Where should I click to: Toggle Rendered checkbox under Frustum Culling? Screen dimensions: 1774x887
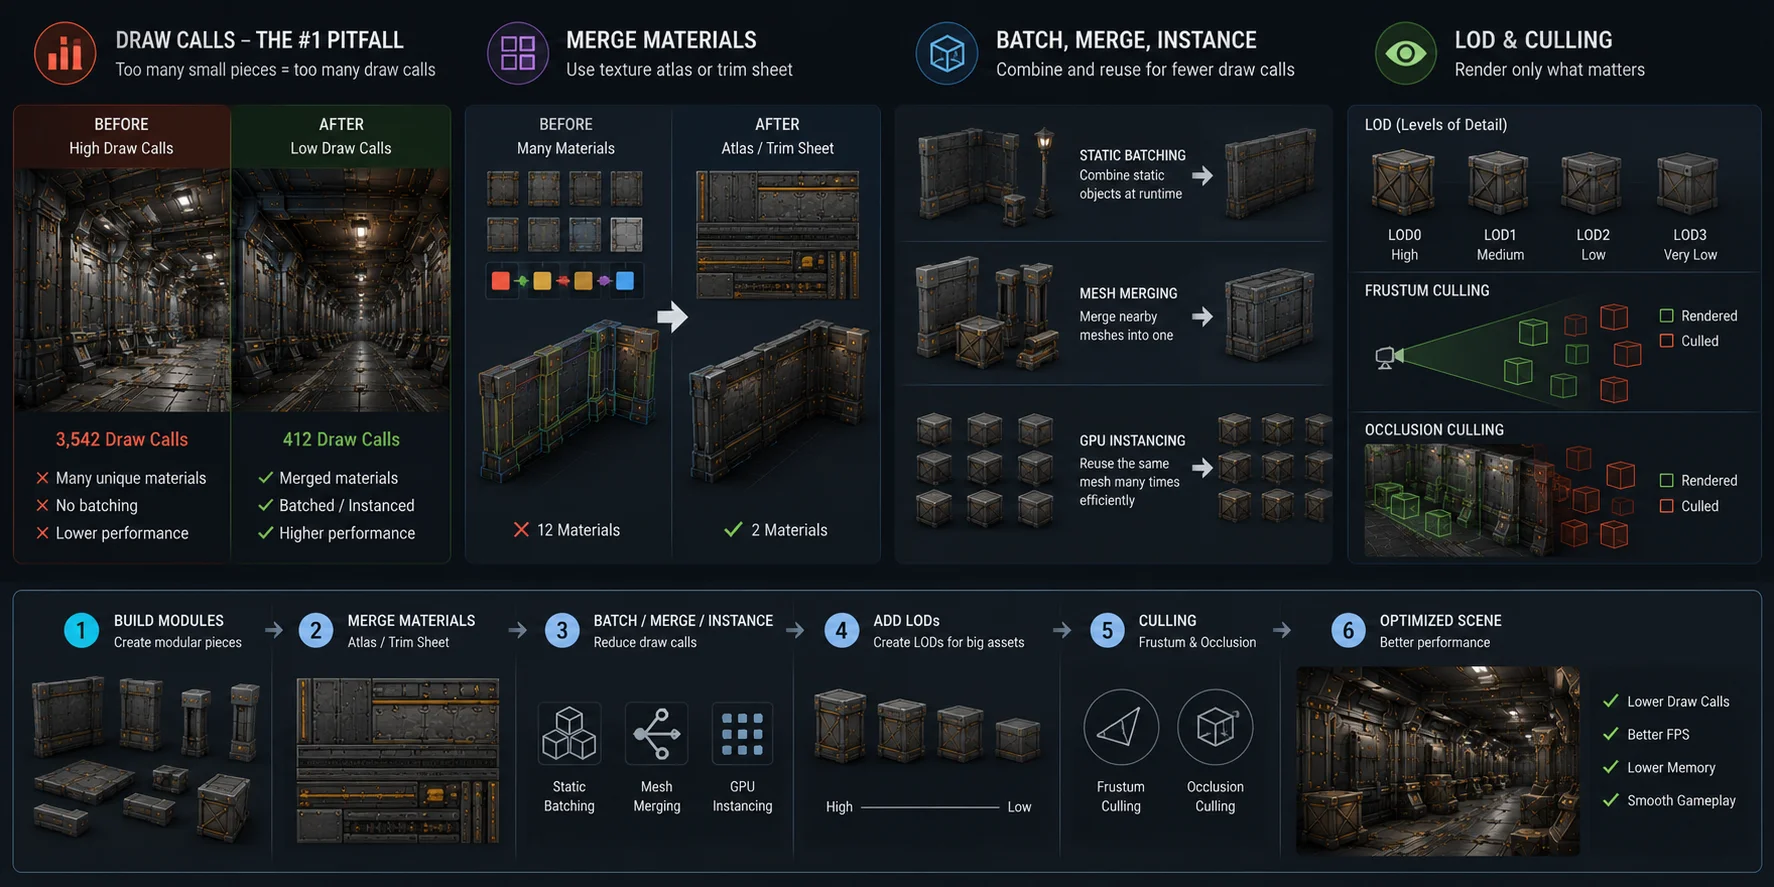[x=1666, y=316]
